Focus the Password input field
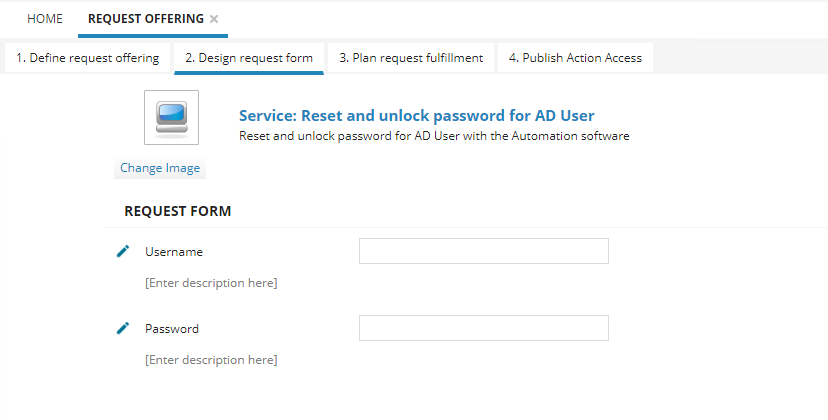 pos(484,328)
